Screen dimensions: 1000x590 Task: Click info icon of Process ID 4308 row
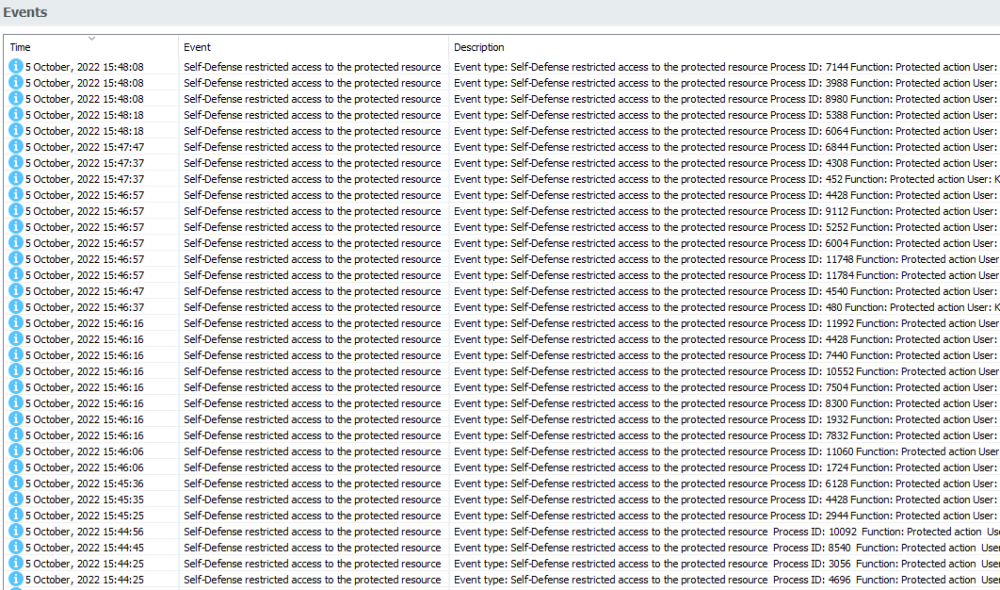click(x=16, y=162)
